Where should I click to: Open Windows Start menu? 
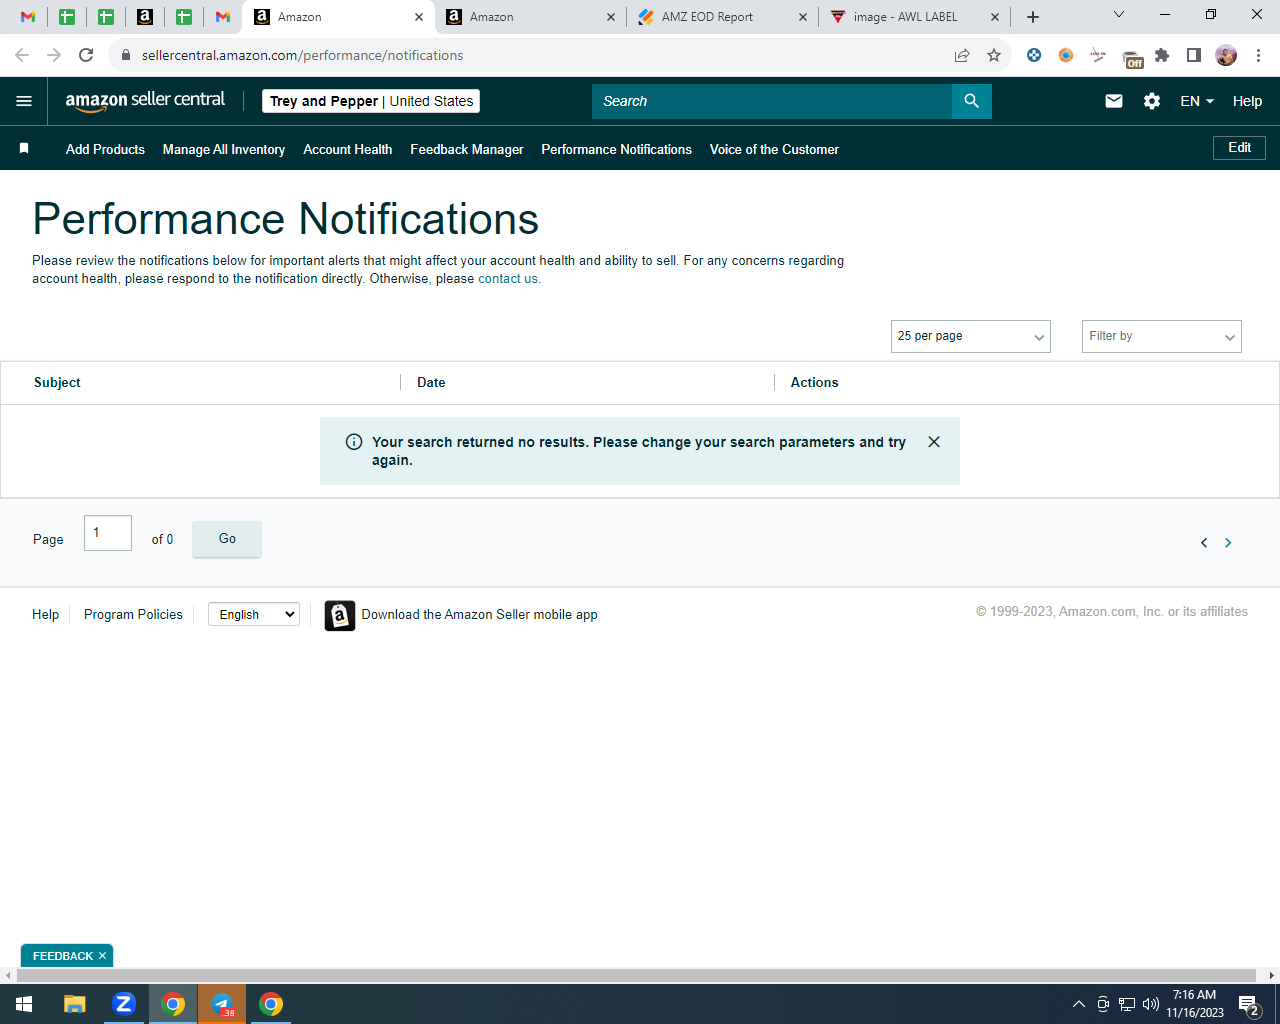(24, 1004)
